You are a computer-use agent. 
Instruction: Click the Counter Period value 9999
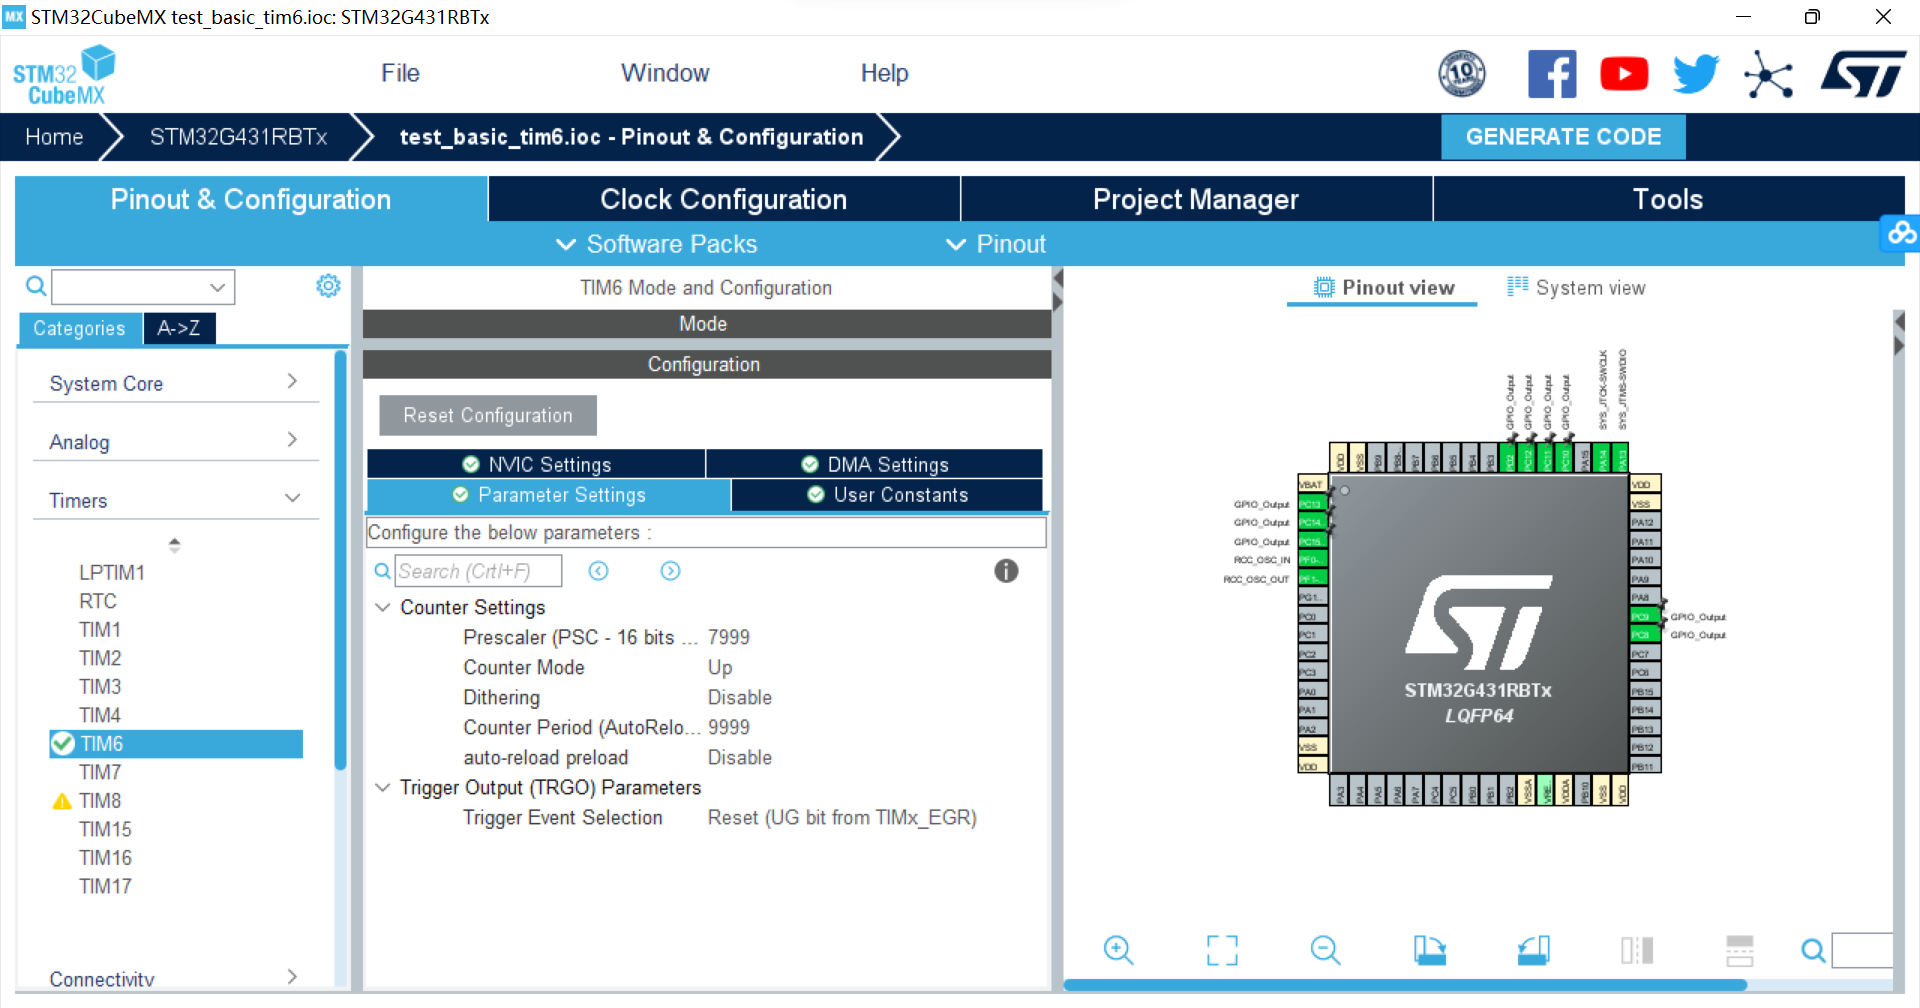click(x=729, y=727)
